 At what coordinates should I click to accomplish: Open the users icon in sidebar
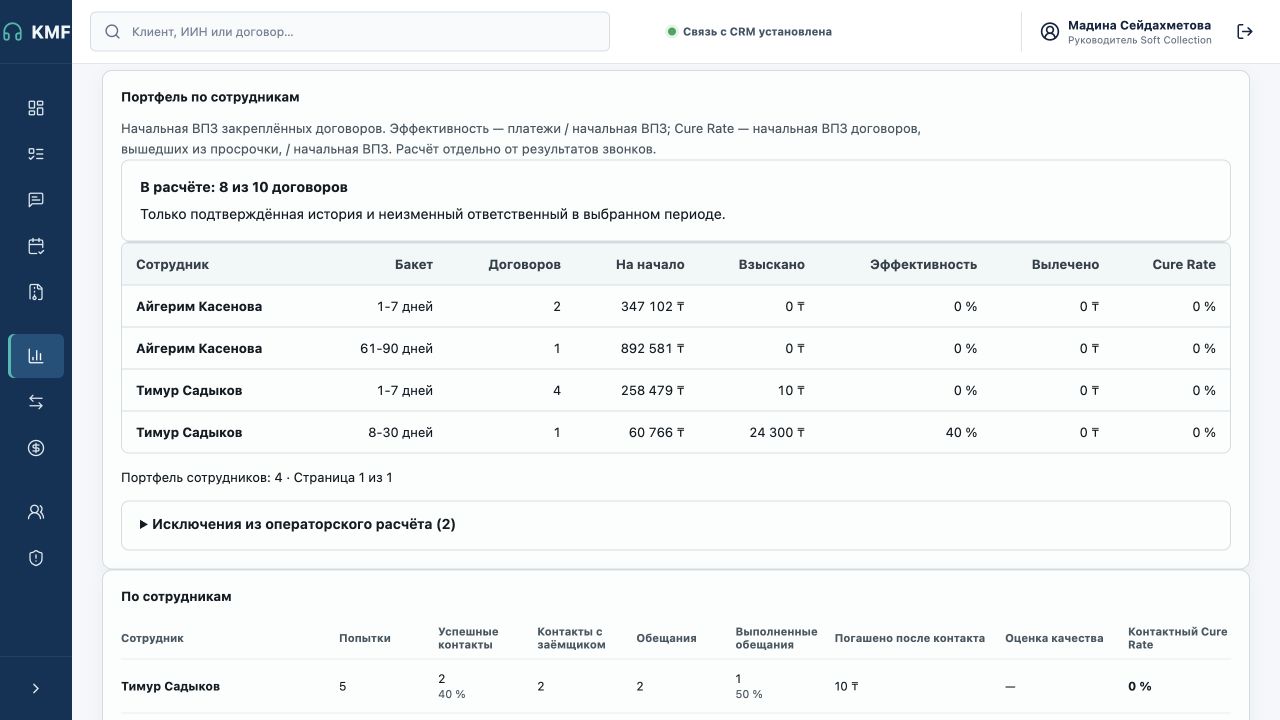(36, 512)
